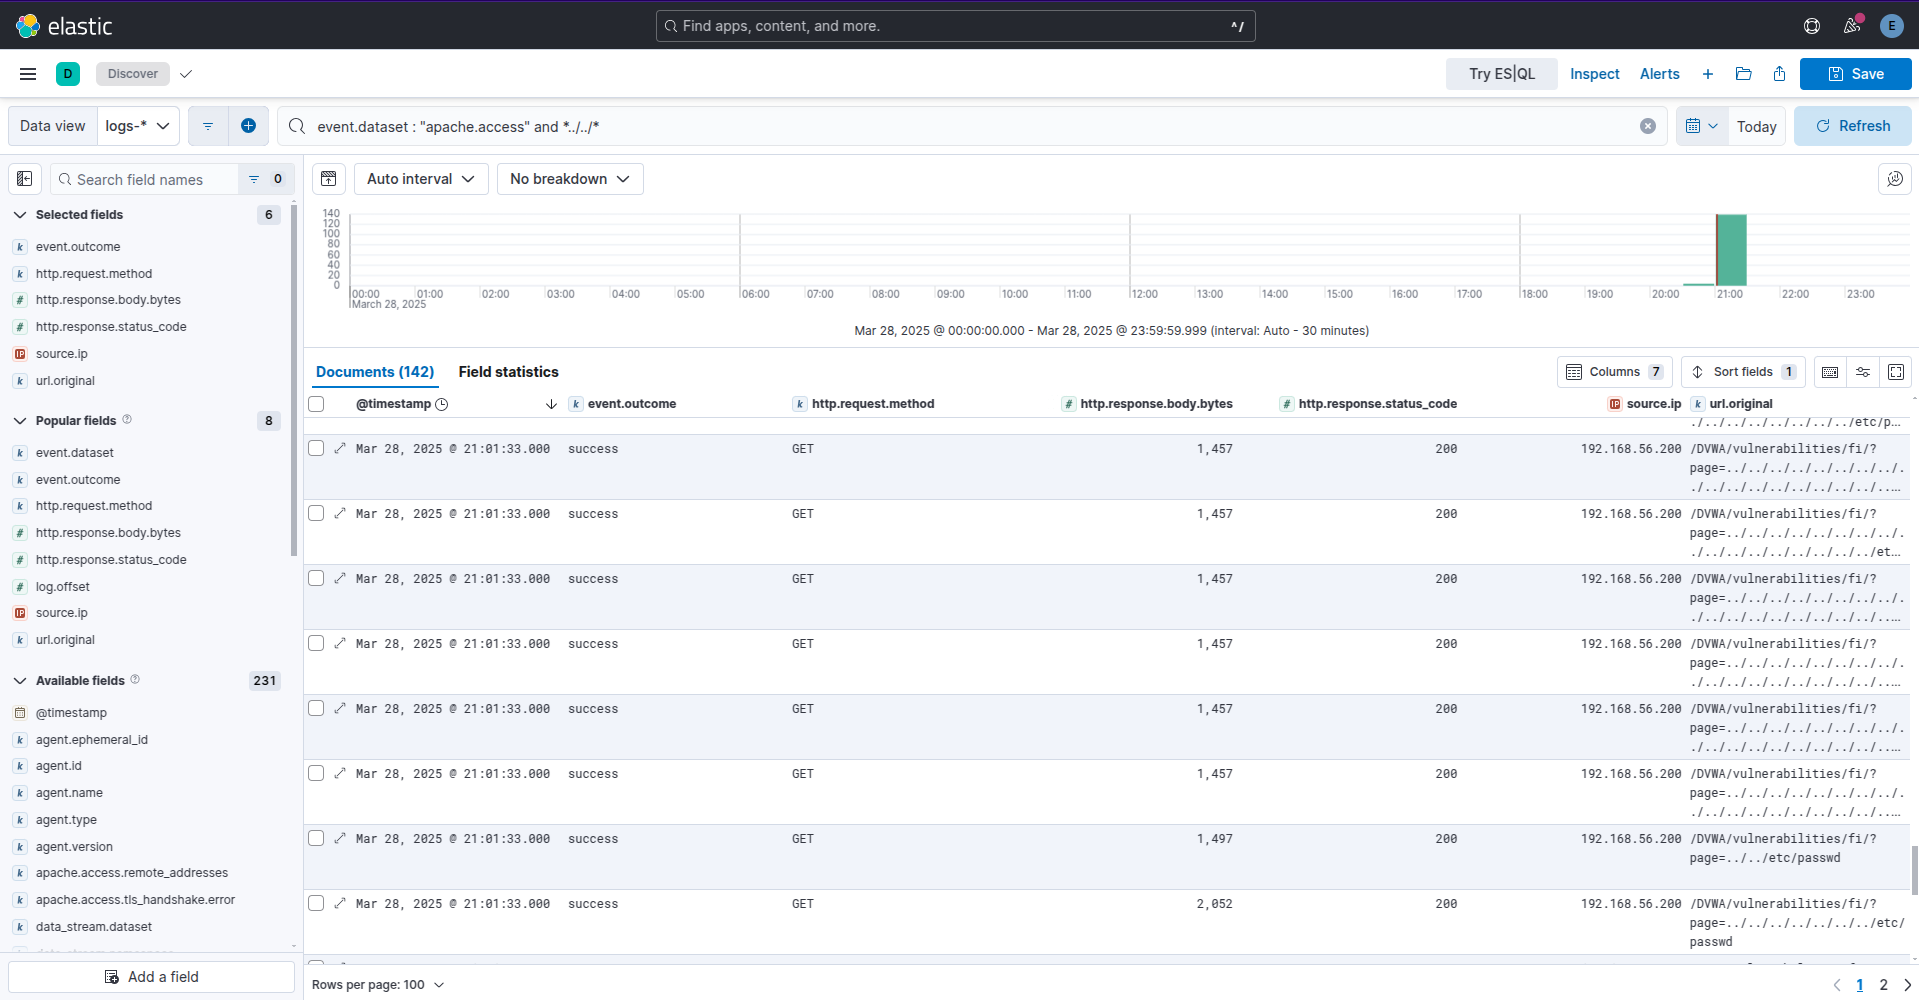Switch to the Field statistics tab
Screen dimensions: 1919x1000
click(x=508, y=372)
